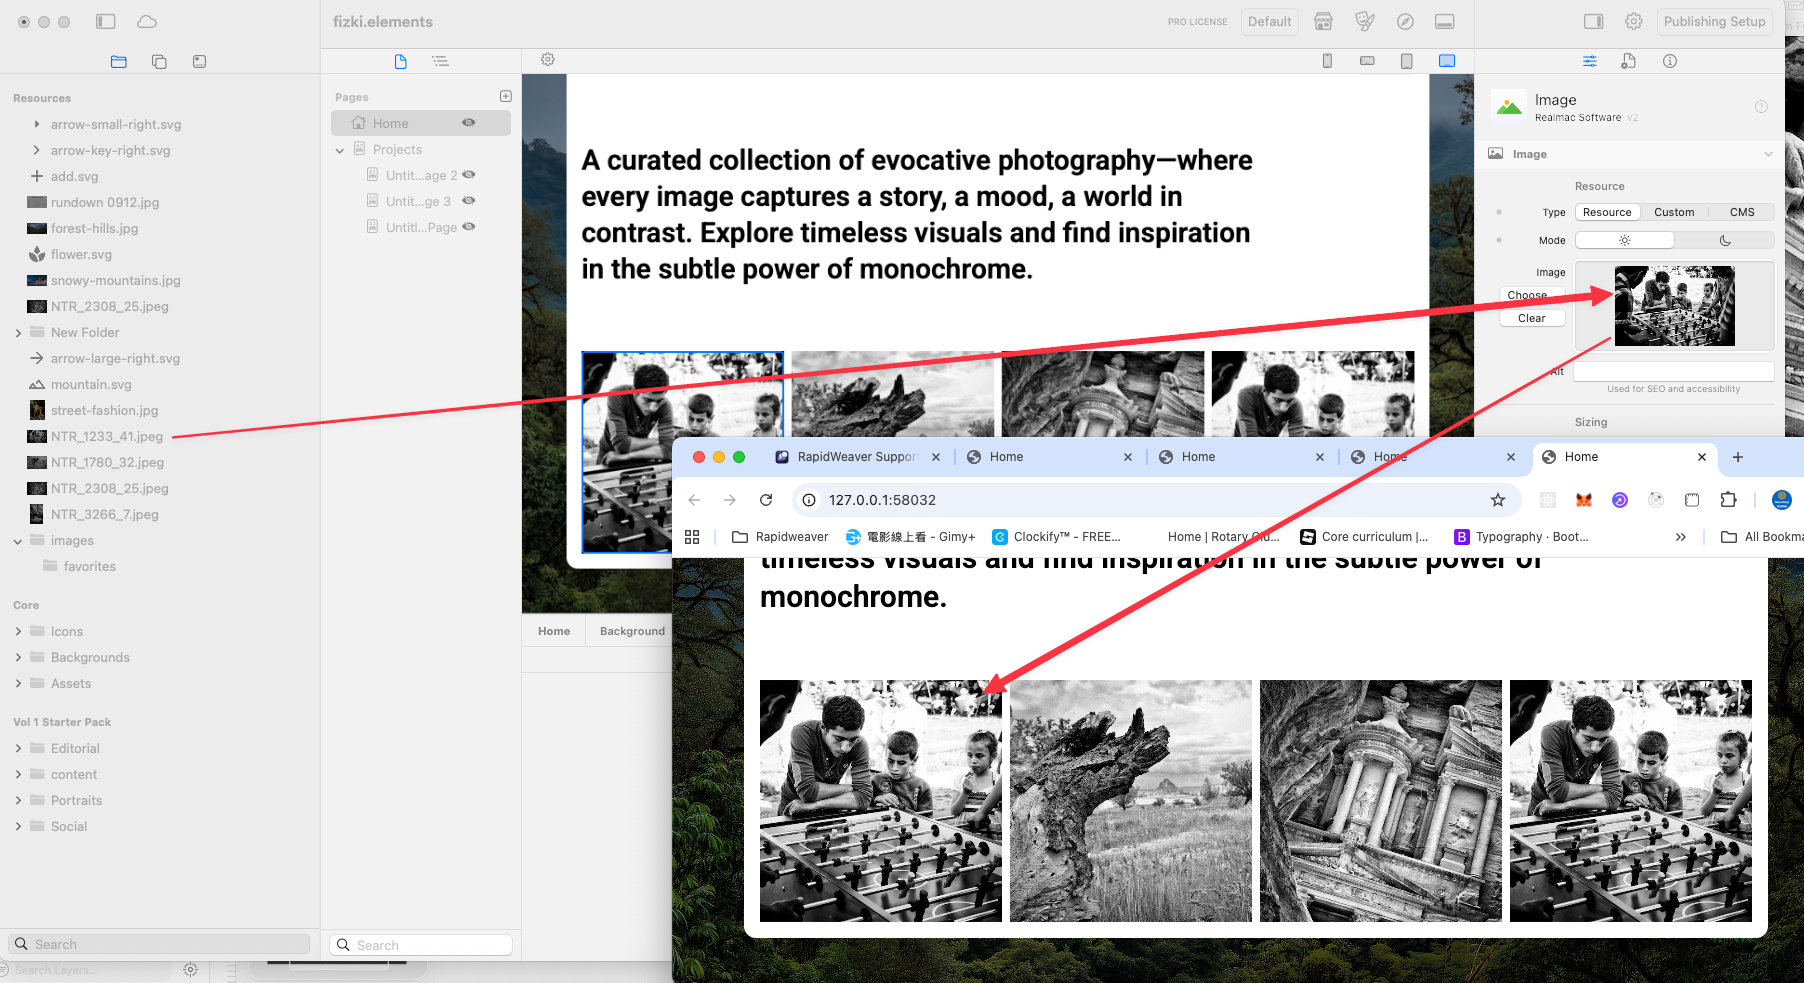
Task: Toggle visibility of Untitl...Page page
Action: coord(468,227)
